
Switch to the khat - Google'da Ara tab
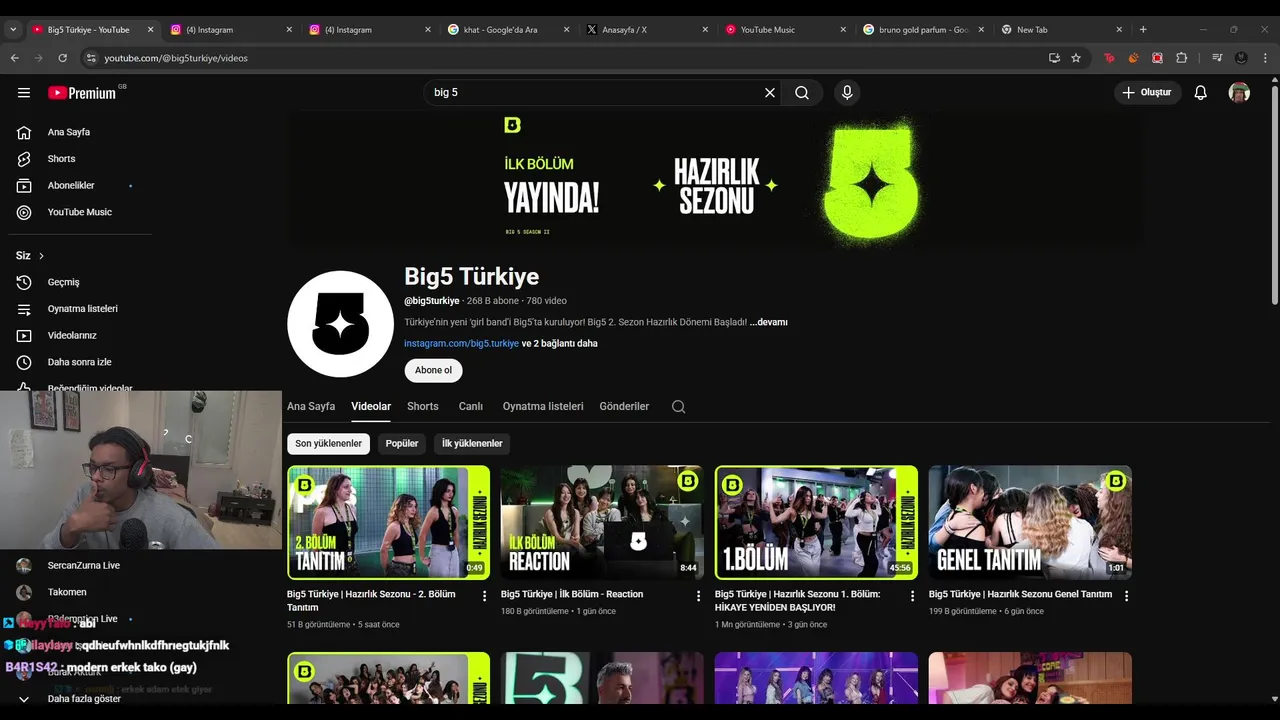[508, 30]
